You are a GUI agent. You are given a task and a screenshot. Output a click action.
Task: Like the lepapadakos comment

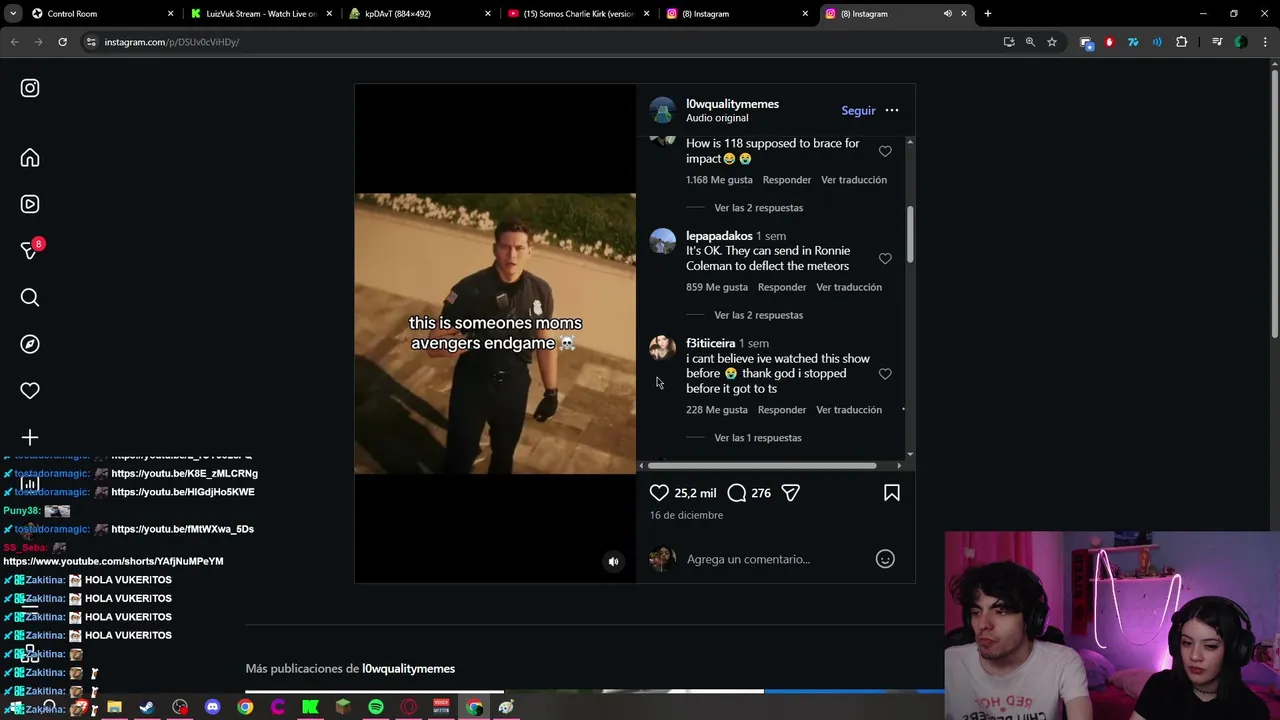[x=885, y=259]
